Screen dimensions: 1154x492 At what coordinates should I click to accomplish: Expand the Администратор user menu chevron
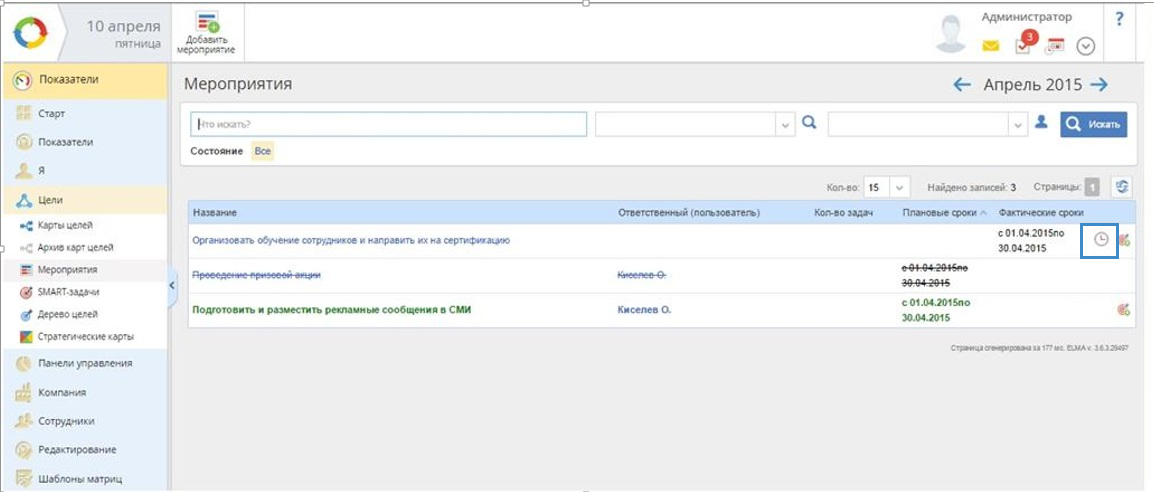tap(1086, 46)
